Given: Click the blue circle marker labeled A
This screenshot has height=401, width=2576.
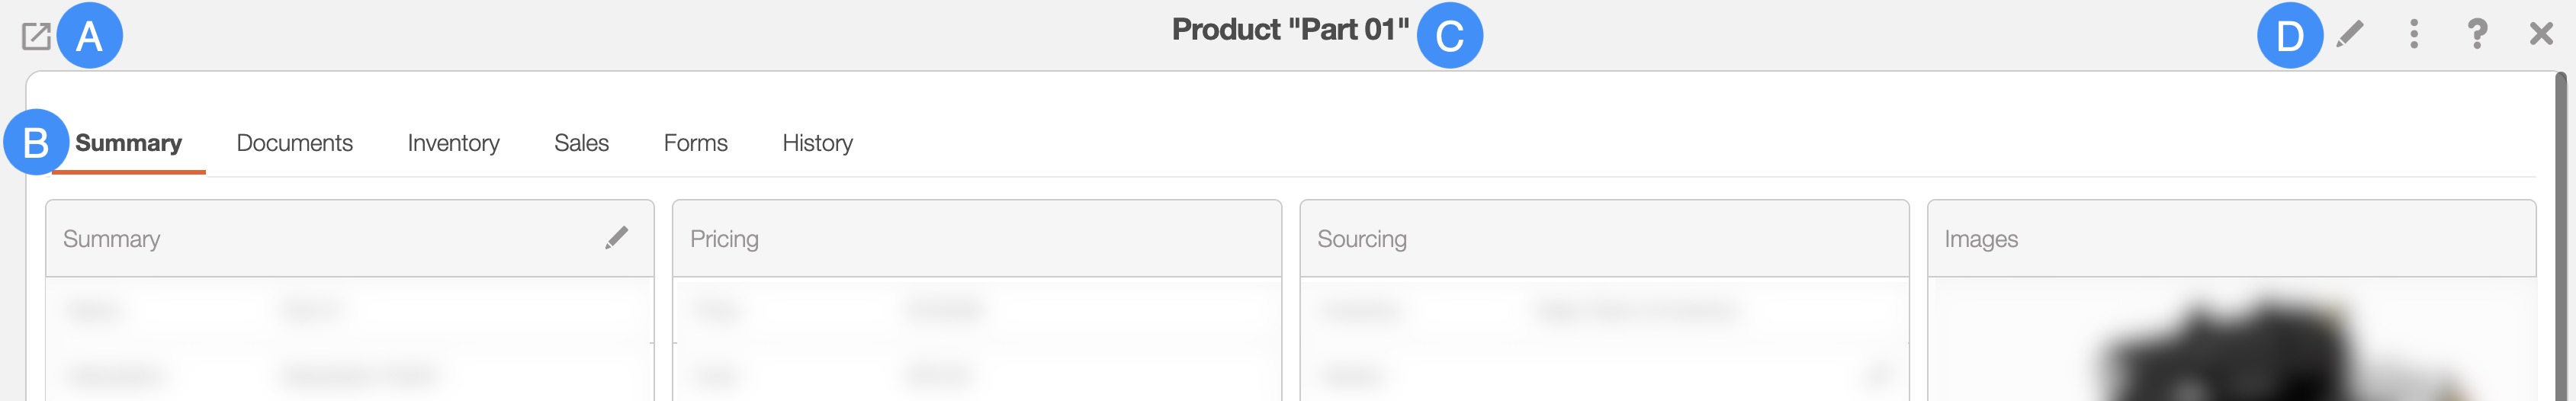Looking at the screenshot, I should coord(90,36).
